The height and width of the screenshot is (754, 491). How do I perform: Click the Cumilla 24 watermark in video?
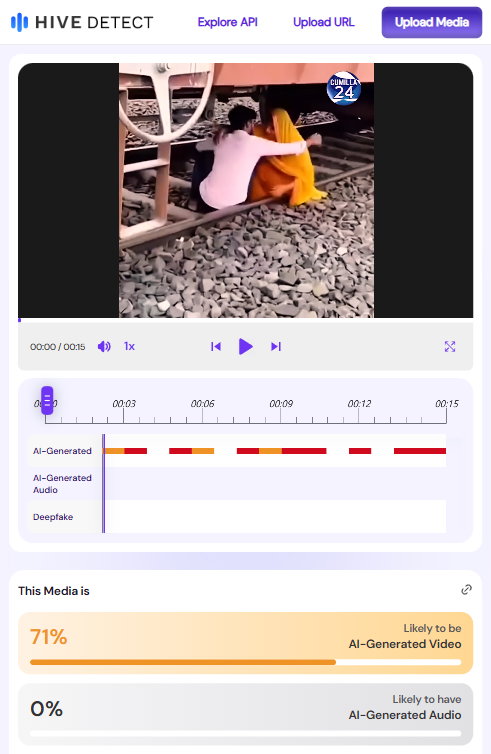coord(343,88)
